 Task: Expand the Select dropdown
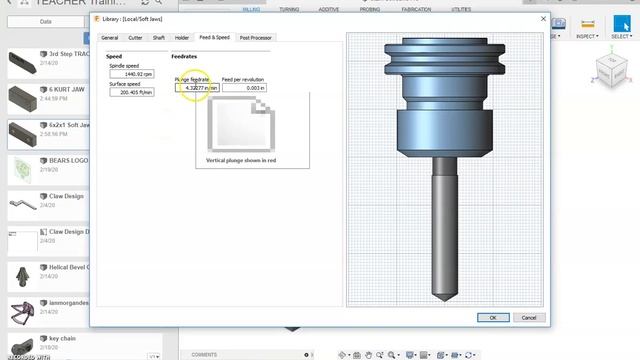point(622,36)
